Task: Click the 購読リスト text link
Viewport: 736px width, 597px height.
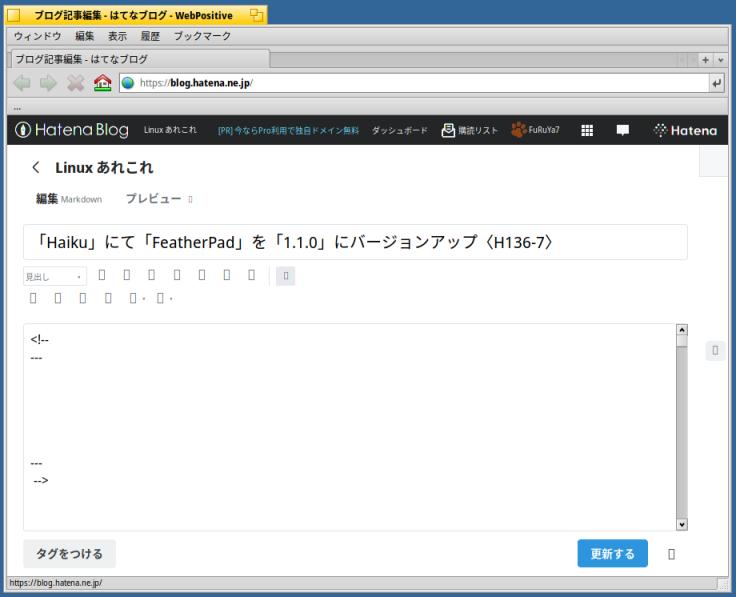Action: pos(478,130)
